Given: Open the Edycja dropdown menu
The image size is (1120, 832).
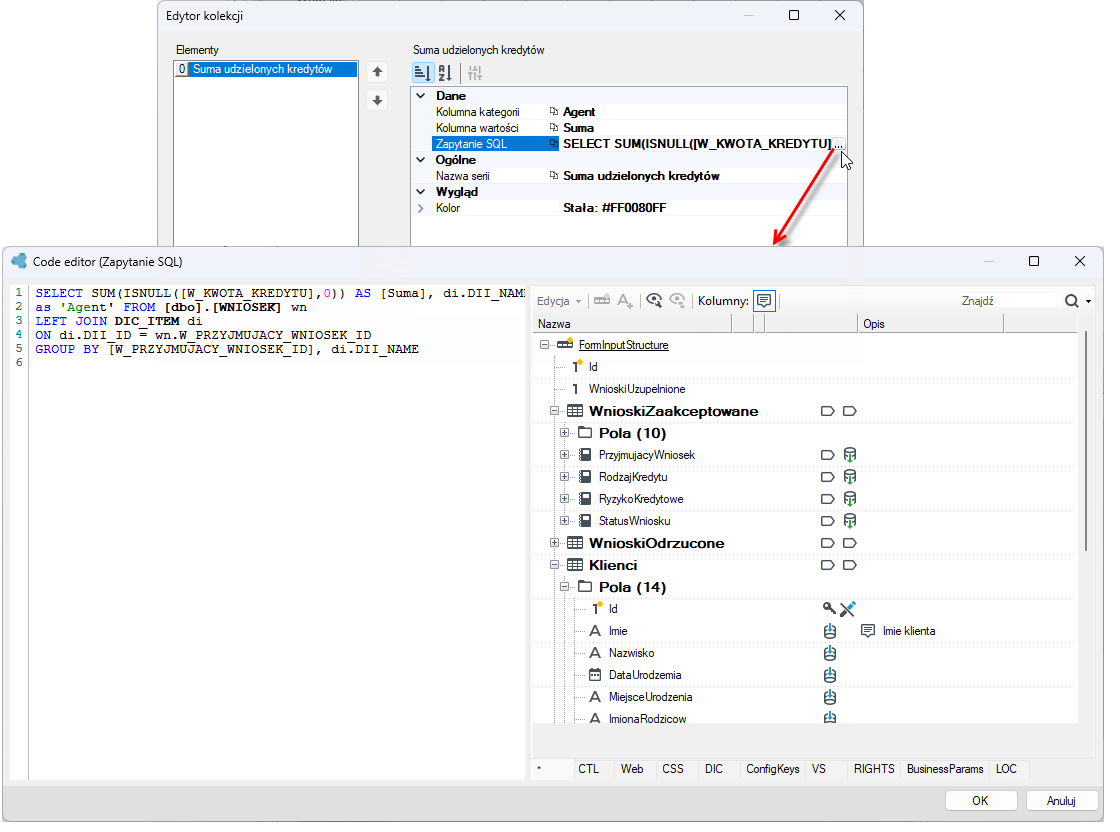Looking at the screenshot, I should (559, 301).
